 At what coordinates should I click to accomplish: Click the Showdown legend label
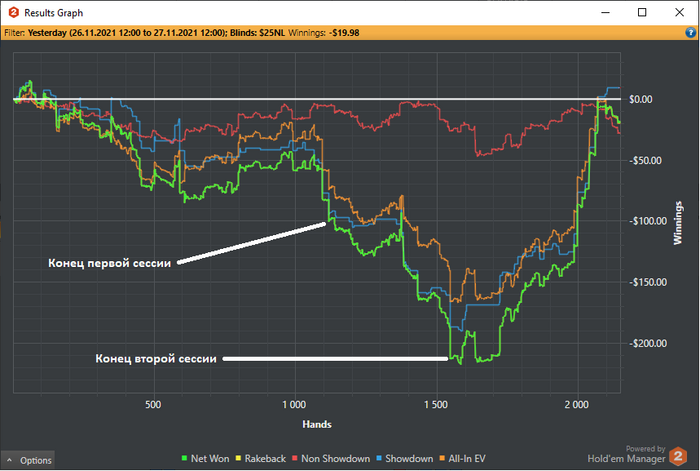409,458
